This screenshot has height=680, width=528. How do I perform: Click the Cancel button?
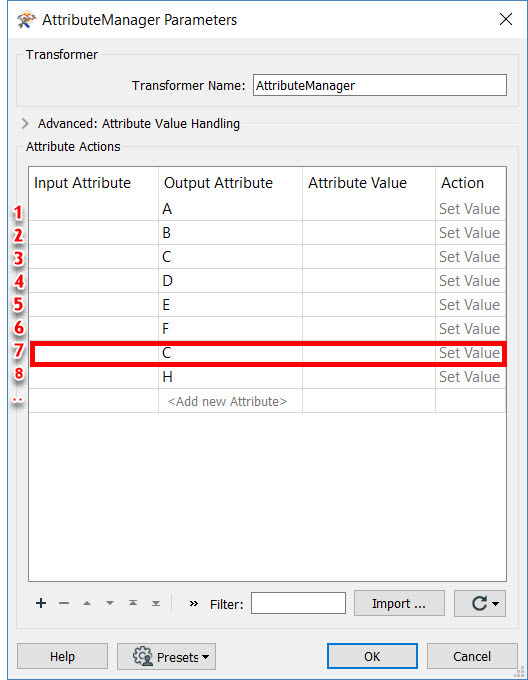coord(472,656)
